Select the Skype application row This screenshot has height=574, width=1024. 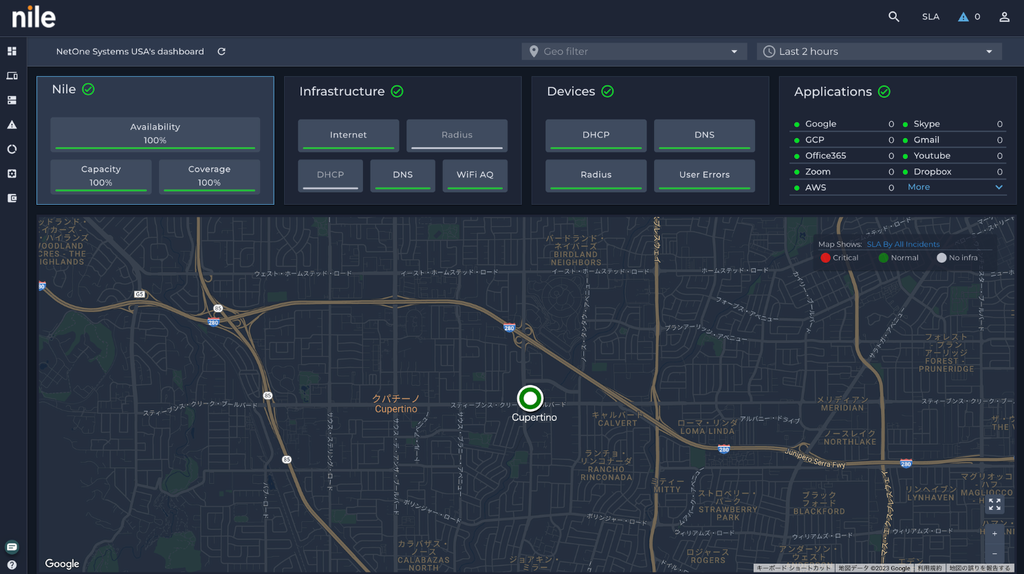[x=953, y=124]
